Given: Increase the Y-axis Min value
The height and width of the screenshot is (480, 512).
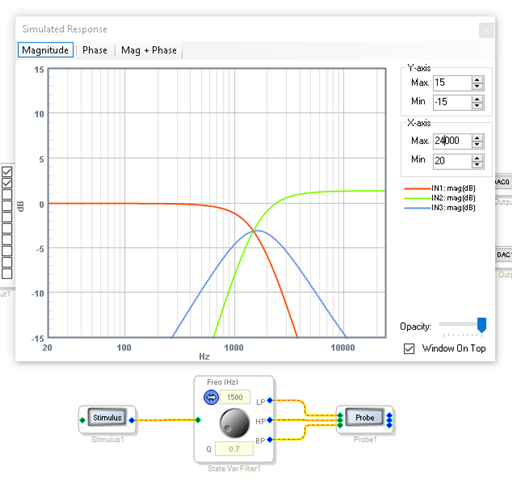Looking at the screenshot, I should (x=477, y=99).
